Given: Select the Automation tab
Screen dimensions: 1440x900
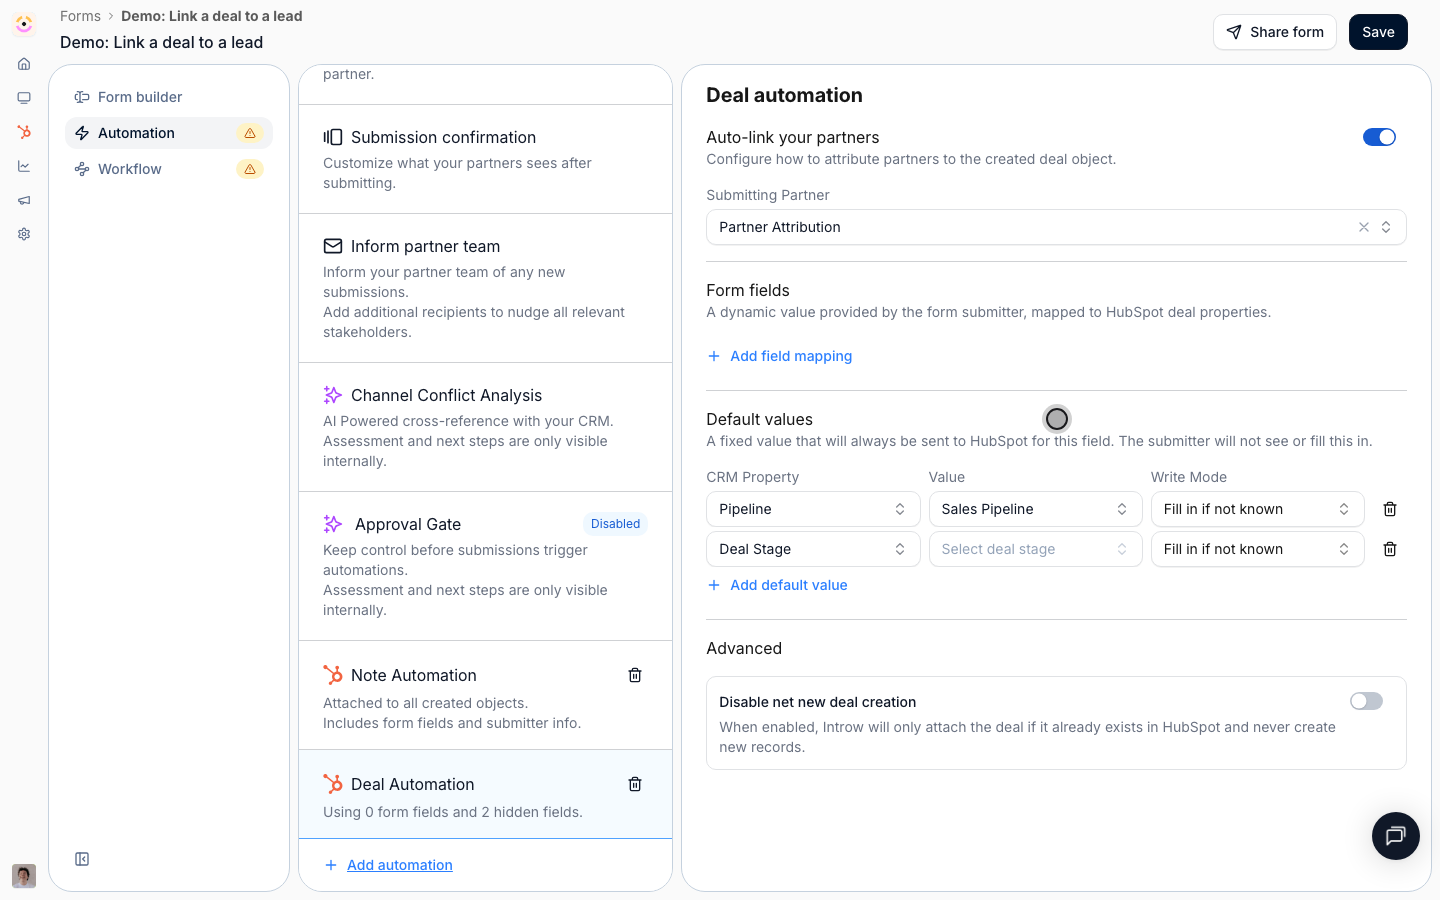Looking at the screenshot, I should [169, 133].
